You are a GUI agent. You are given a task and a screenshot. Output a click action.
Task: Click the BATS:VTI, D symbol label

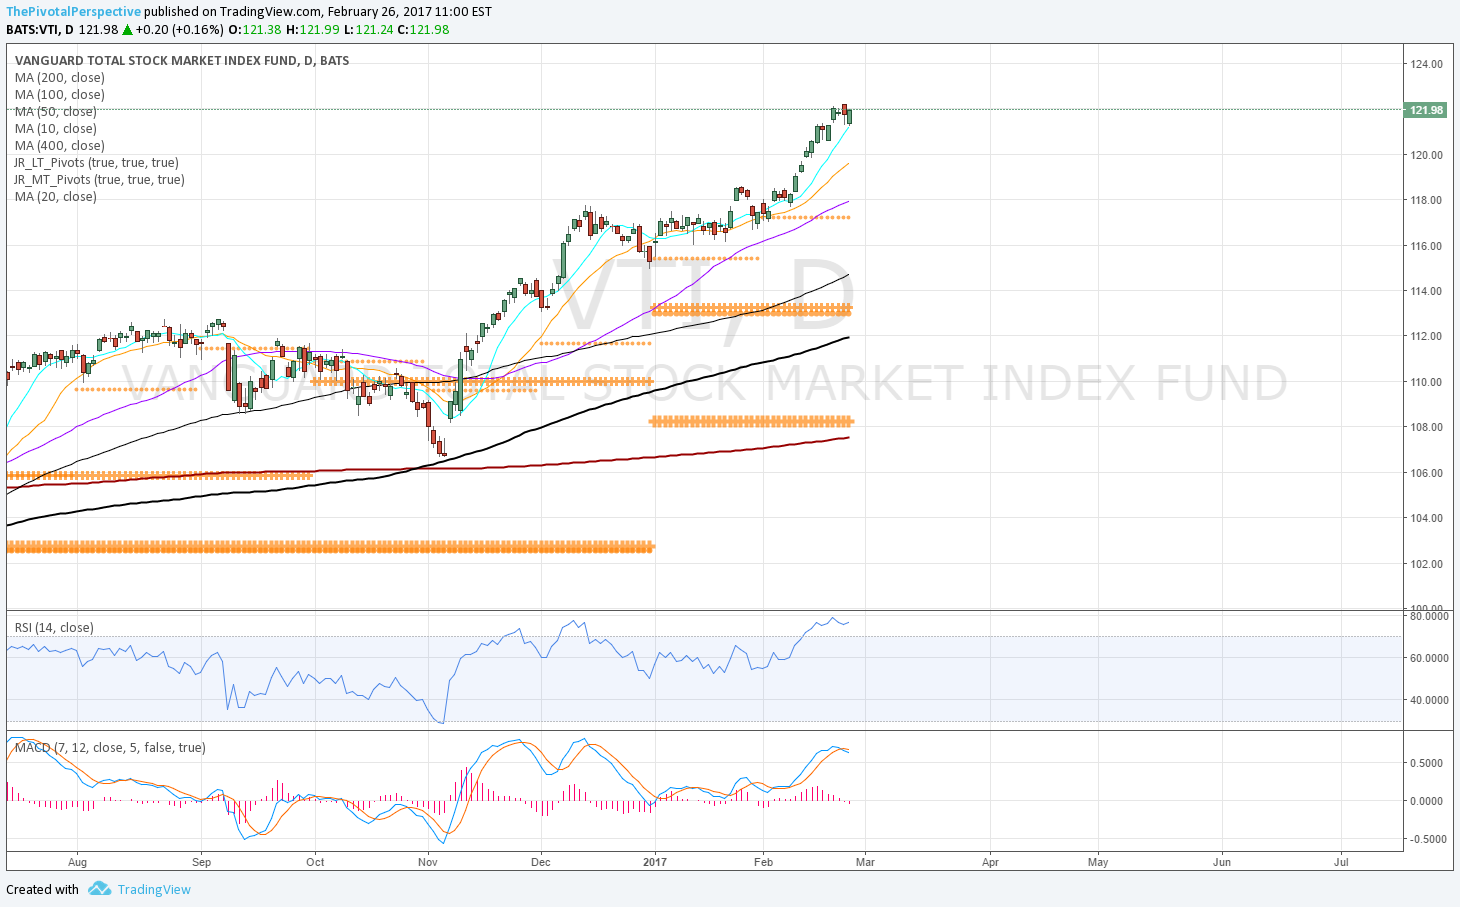38,29
